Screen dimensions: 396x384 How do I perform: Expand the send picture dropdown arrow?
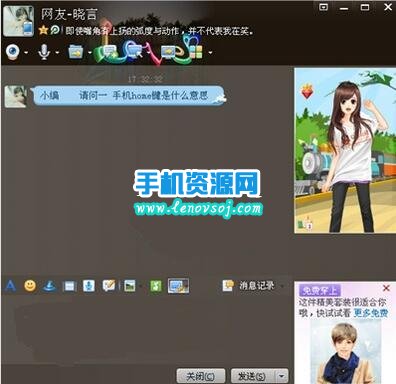[141, 286]
